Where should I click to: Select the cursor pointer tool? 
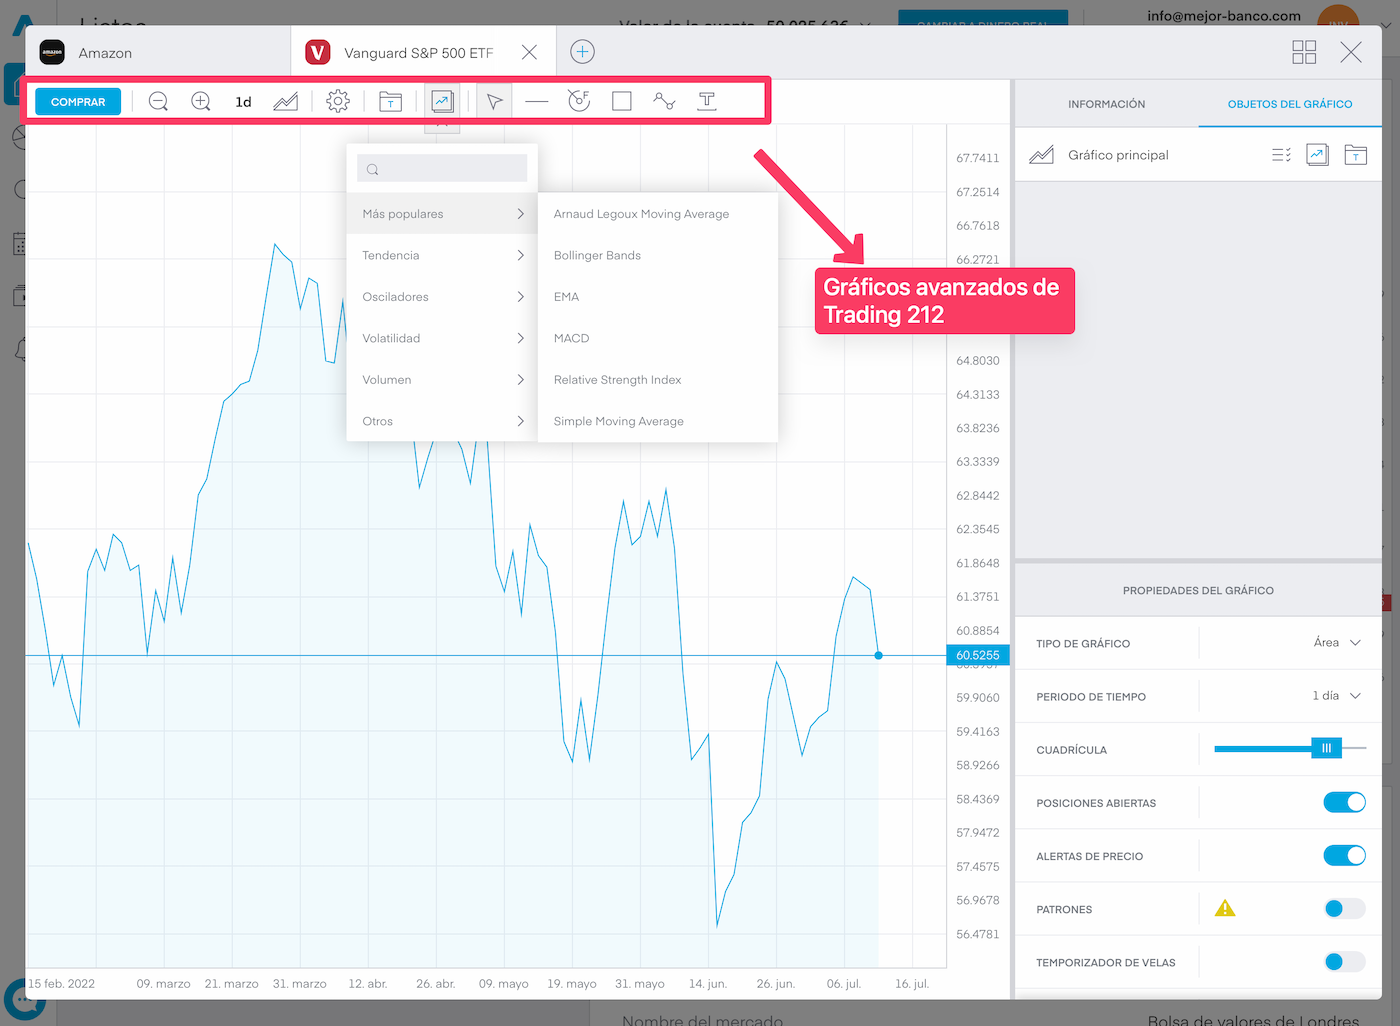pyautogui.click(x=494, y=102)
